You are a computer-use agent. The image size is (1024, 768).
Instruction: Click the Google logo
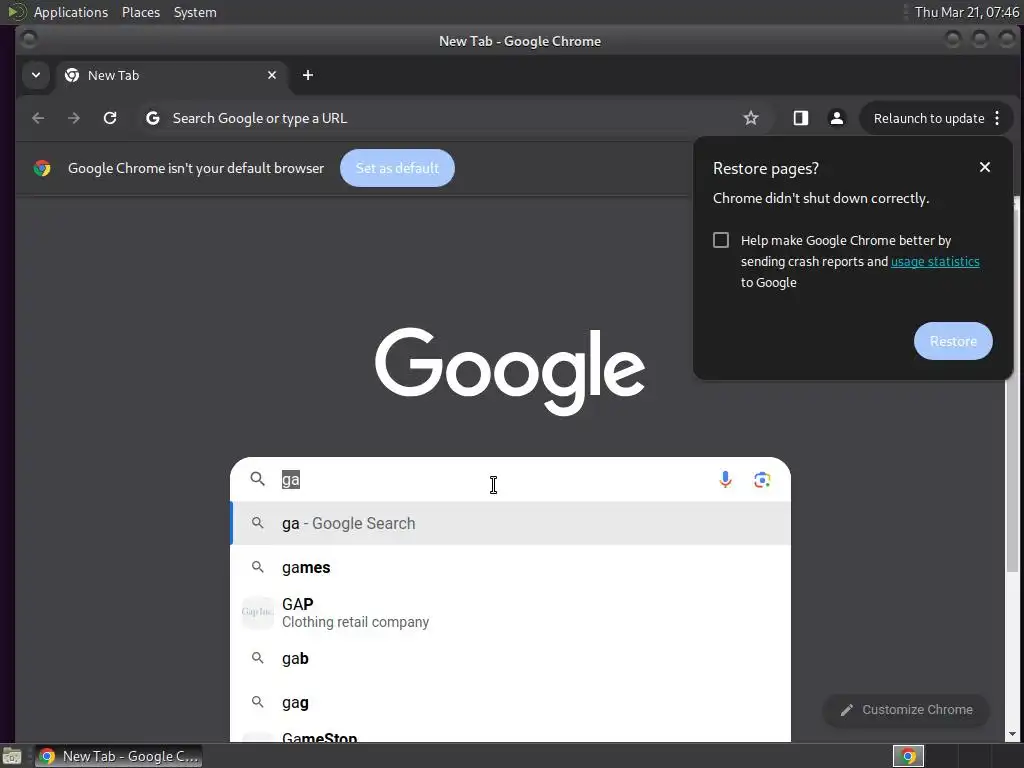click(510, 371)
